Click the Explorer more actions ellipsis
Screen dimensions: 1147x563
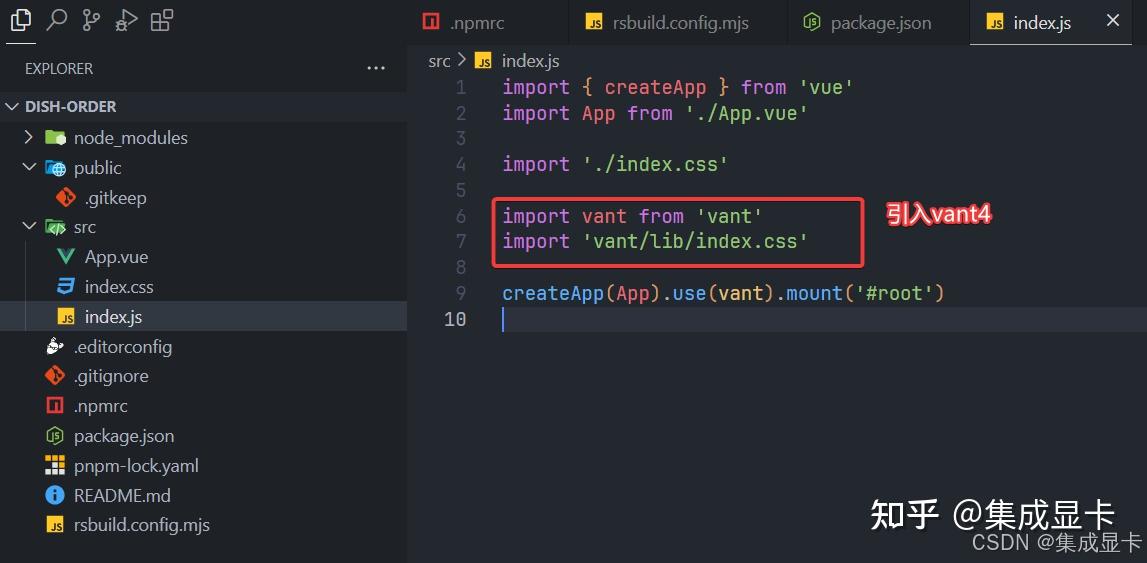click(x=376, y=68)
